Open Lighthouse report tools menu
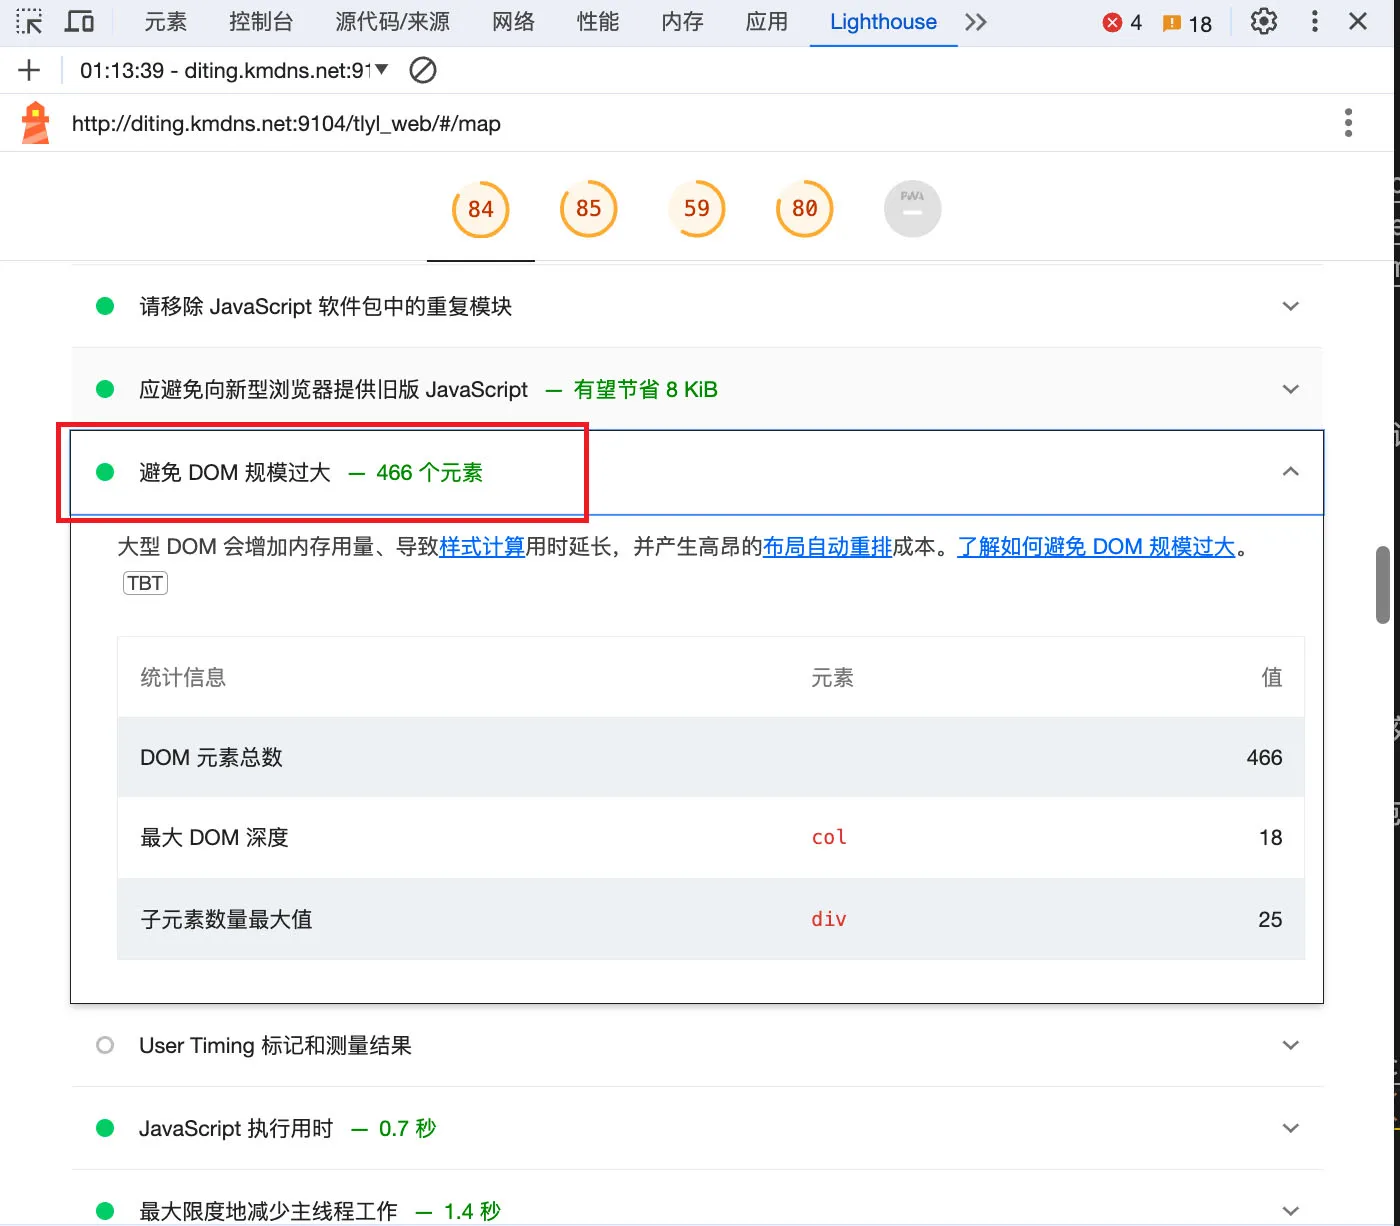1400x1226 pixels. tap(1348, 123)
